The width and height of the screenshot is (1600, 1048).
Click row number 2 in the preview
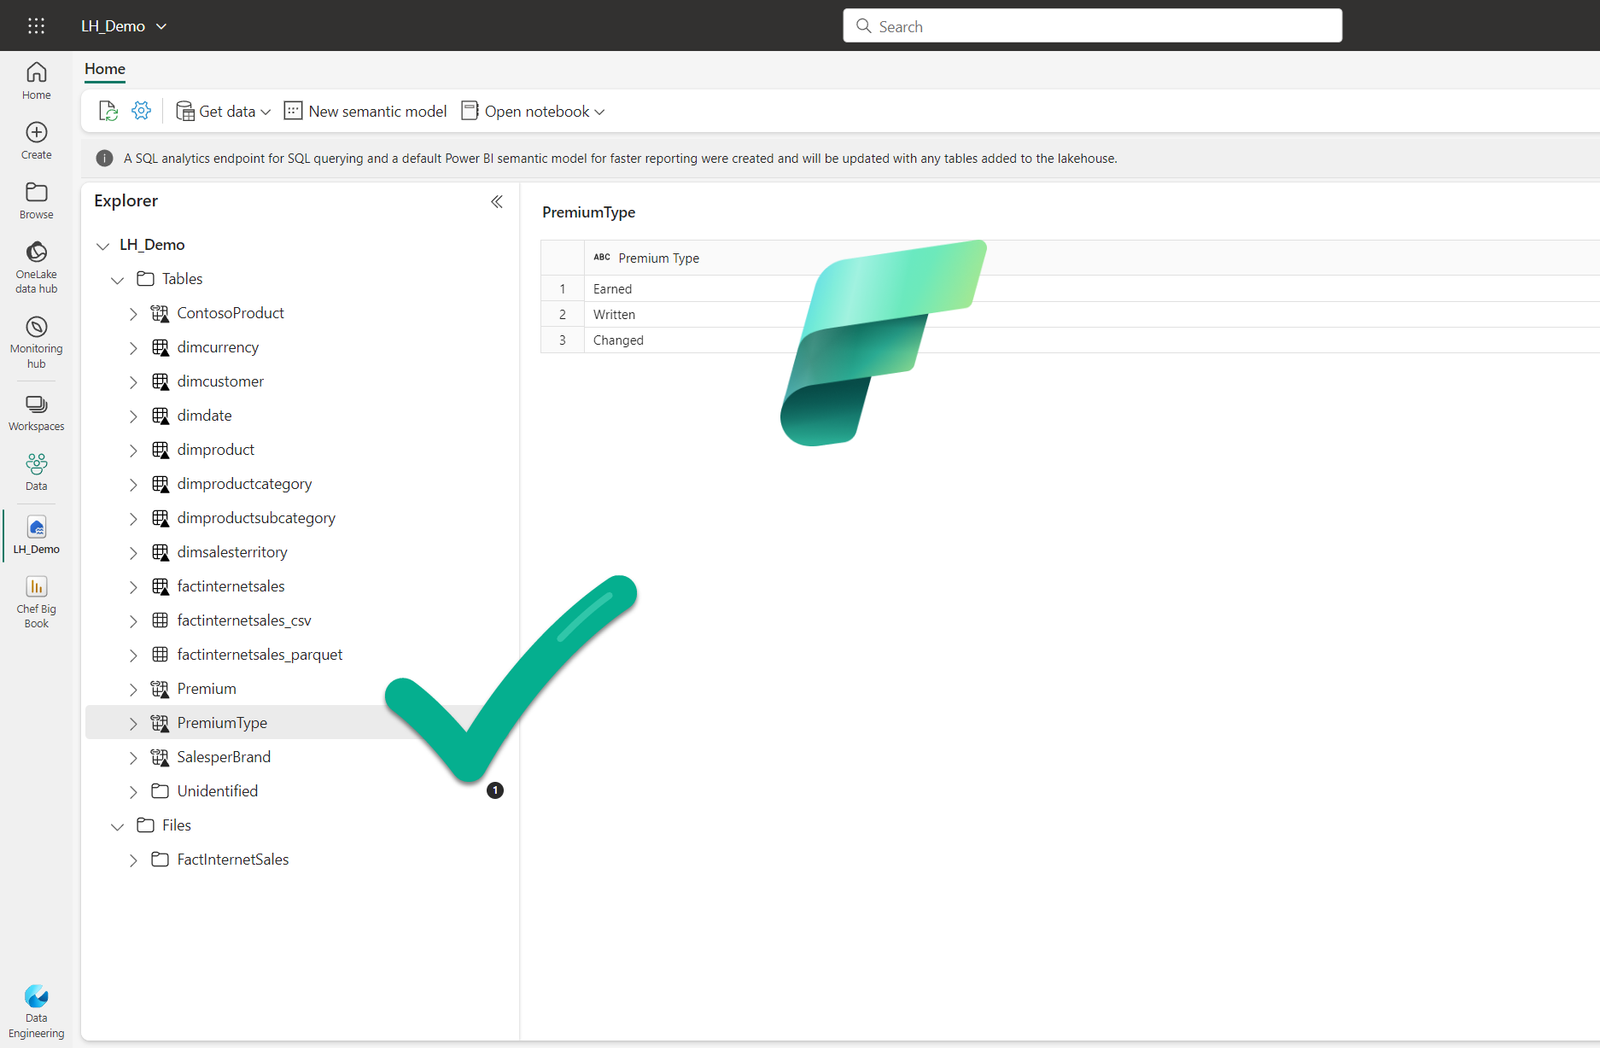coord(562,314)
